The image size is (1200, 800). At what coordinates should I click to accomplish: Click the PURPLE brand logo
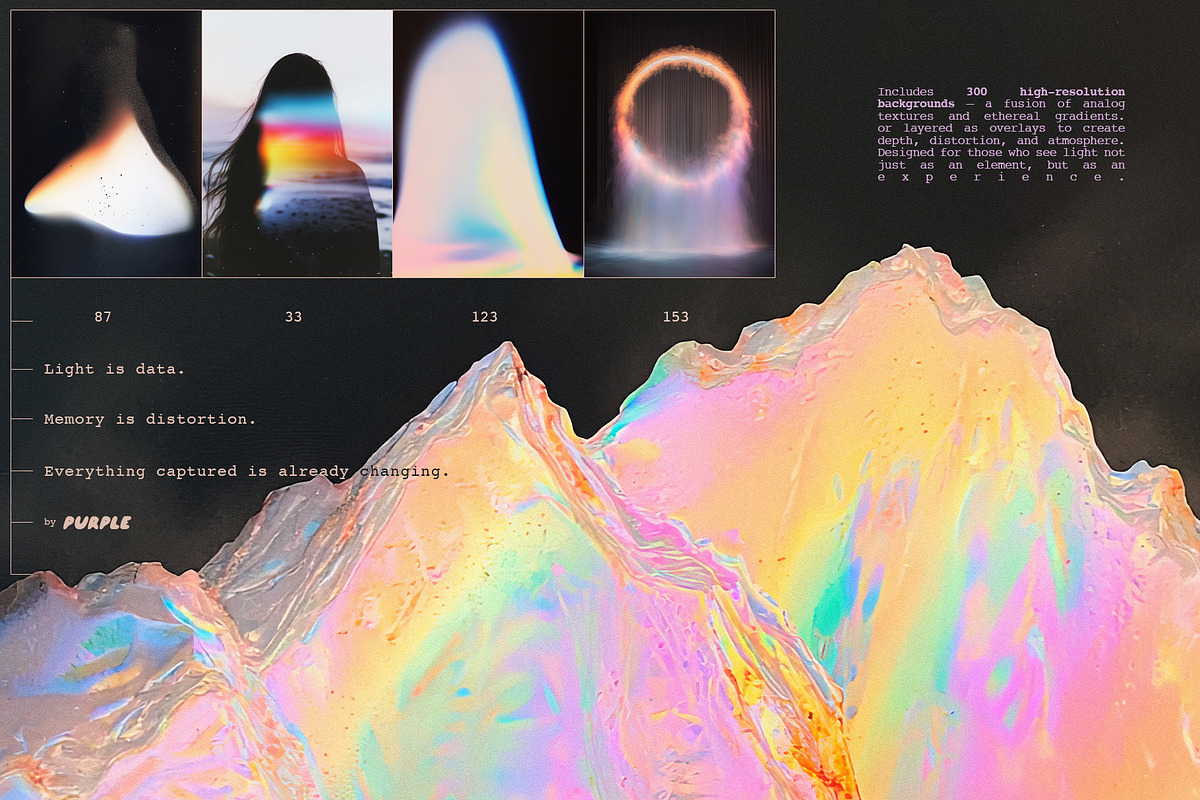[97, 522]
